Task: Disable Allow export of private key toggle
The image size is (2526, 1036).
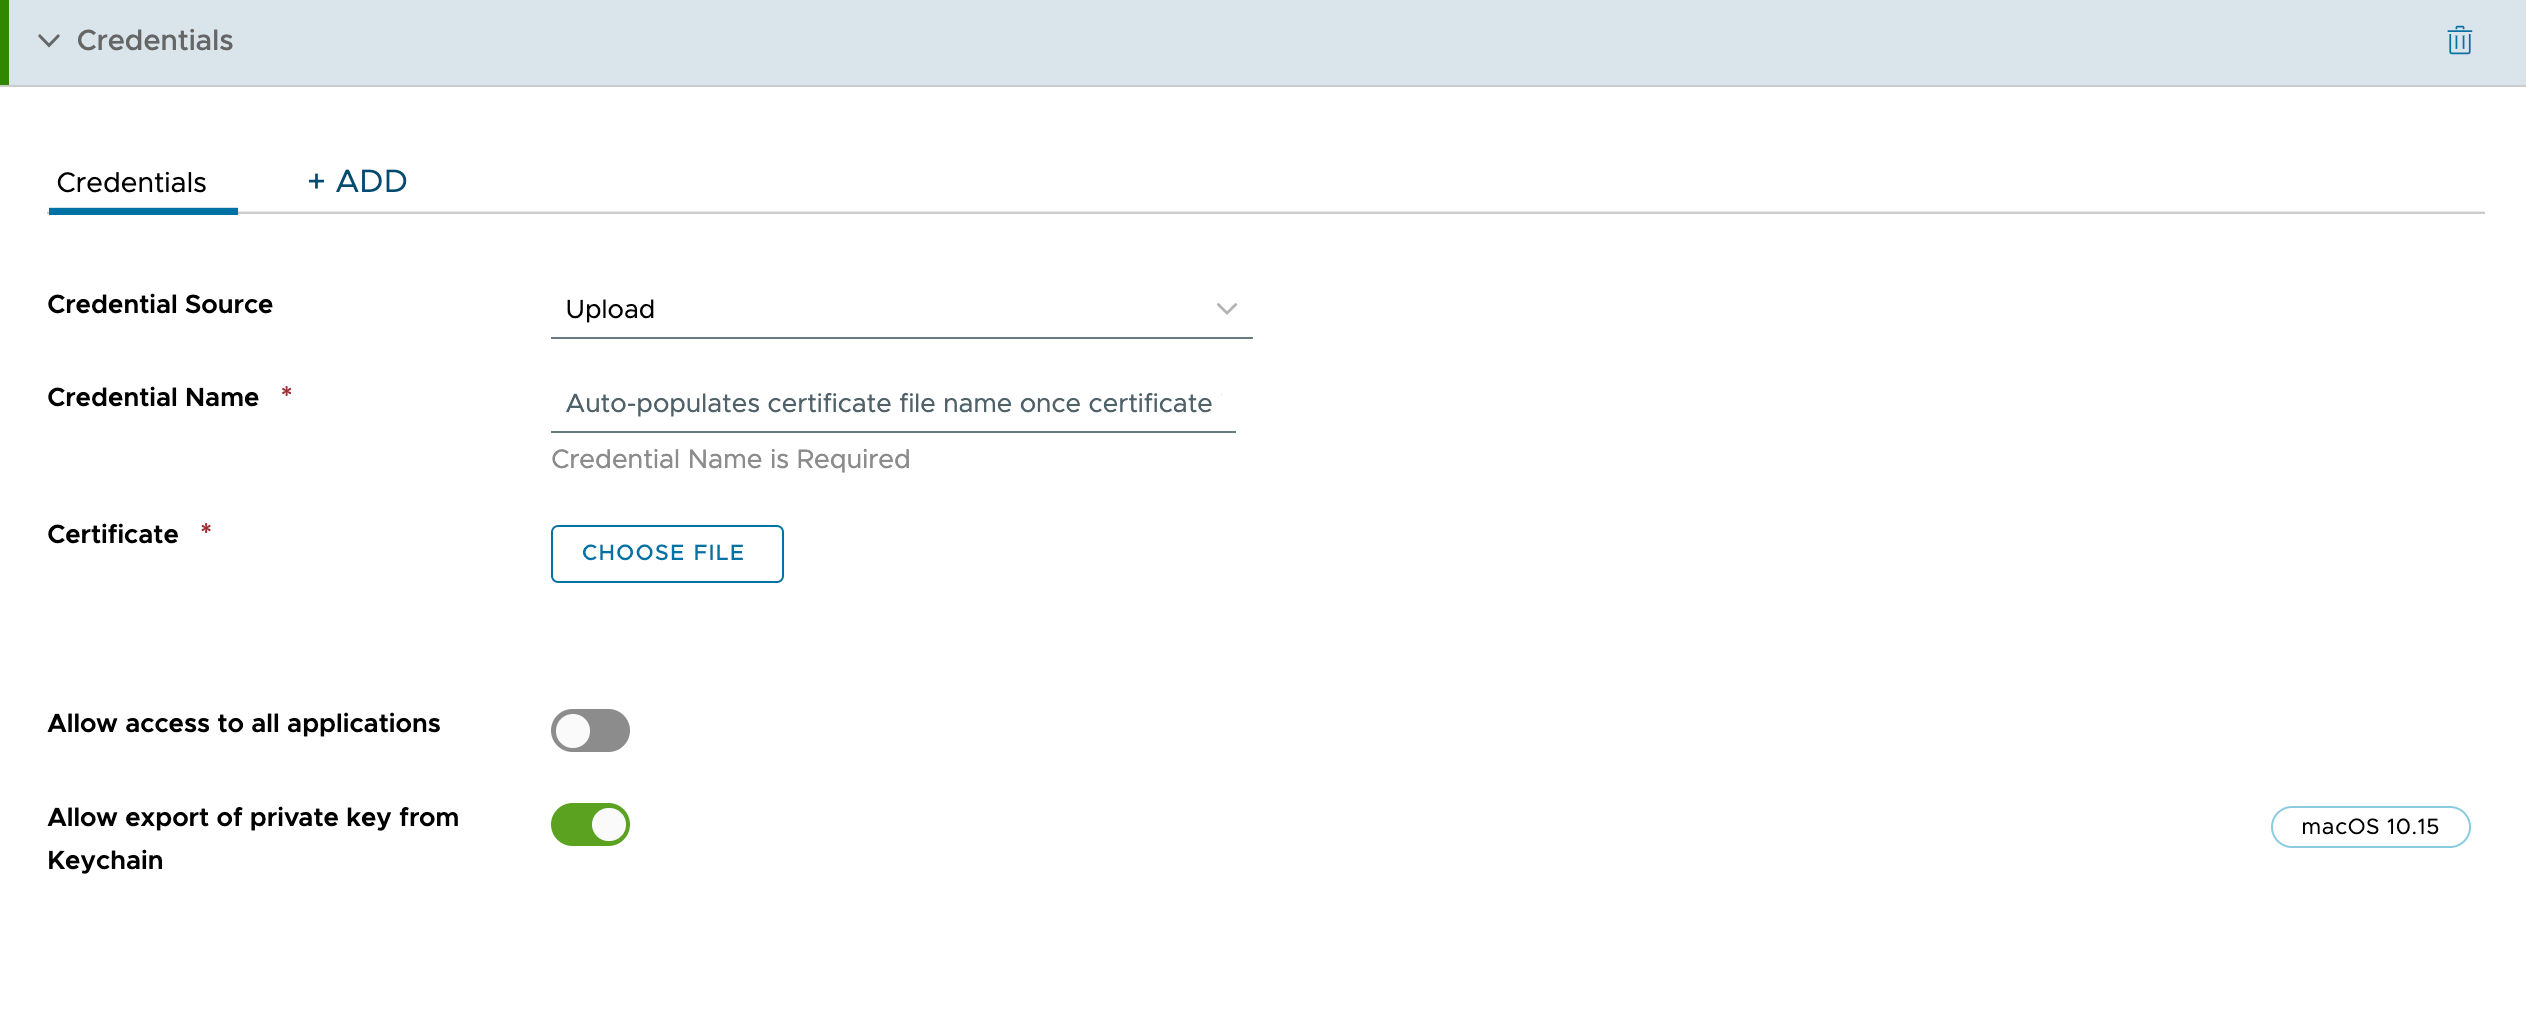Action: point(590,824)
